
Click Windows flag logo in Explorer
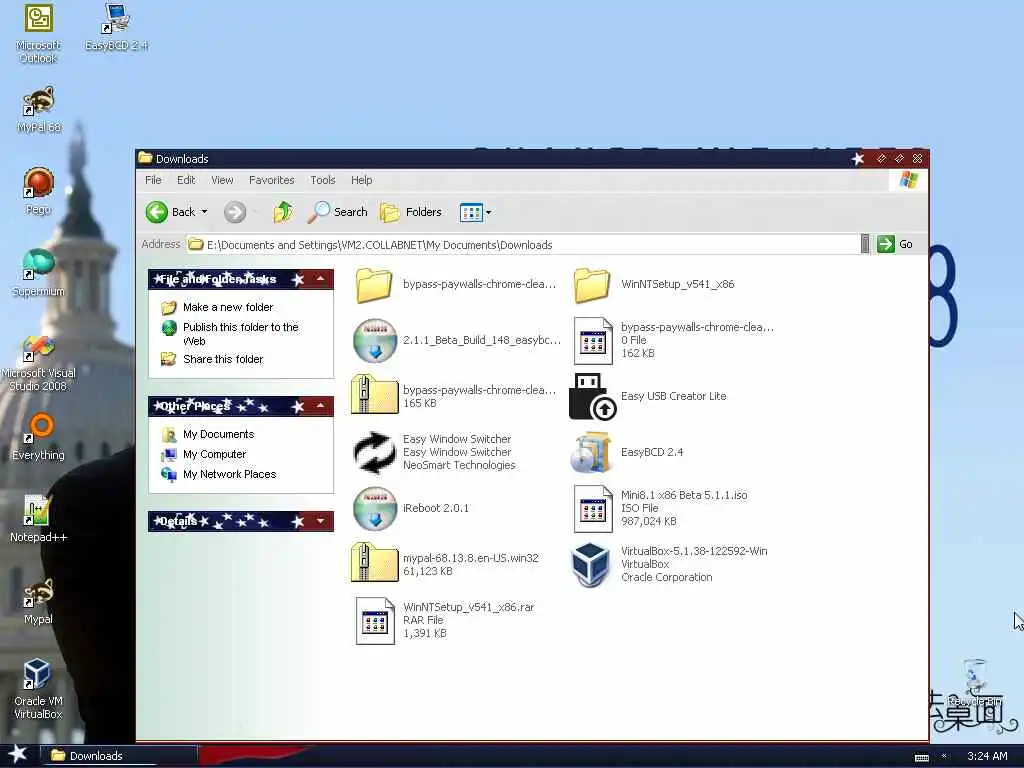pyautogui.click(x=908, y=180)
